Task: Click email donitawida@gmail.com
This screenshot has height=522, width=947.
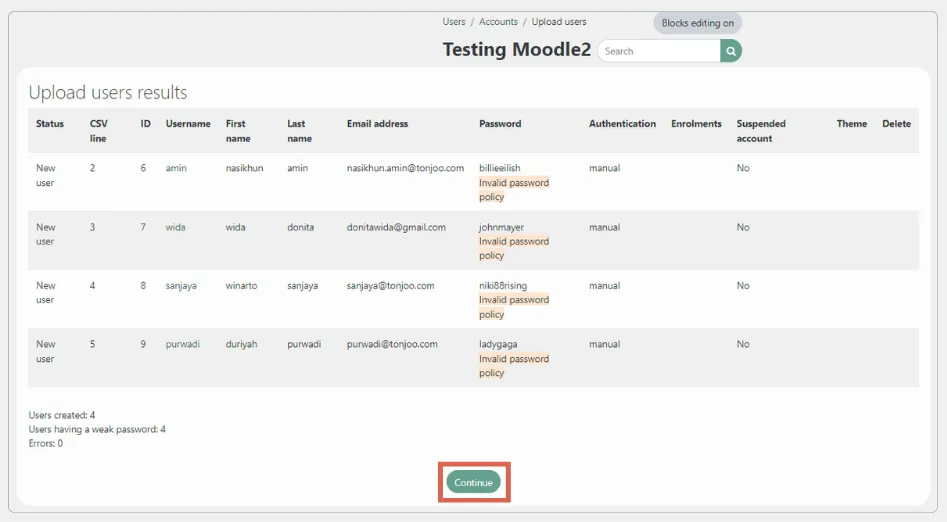Action: (x=396, y=227)
